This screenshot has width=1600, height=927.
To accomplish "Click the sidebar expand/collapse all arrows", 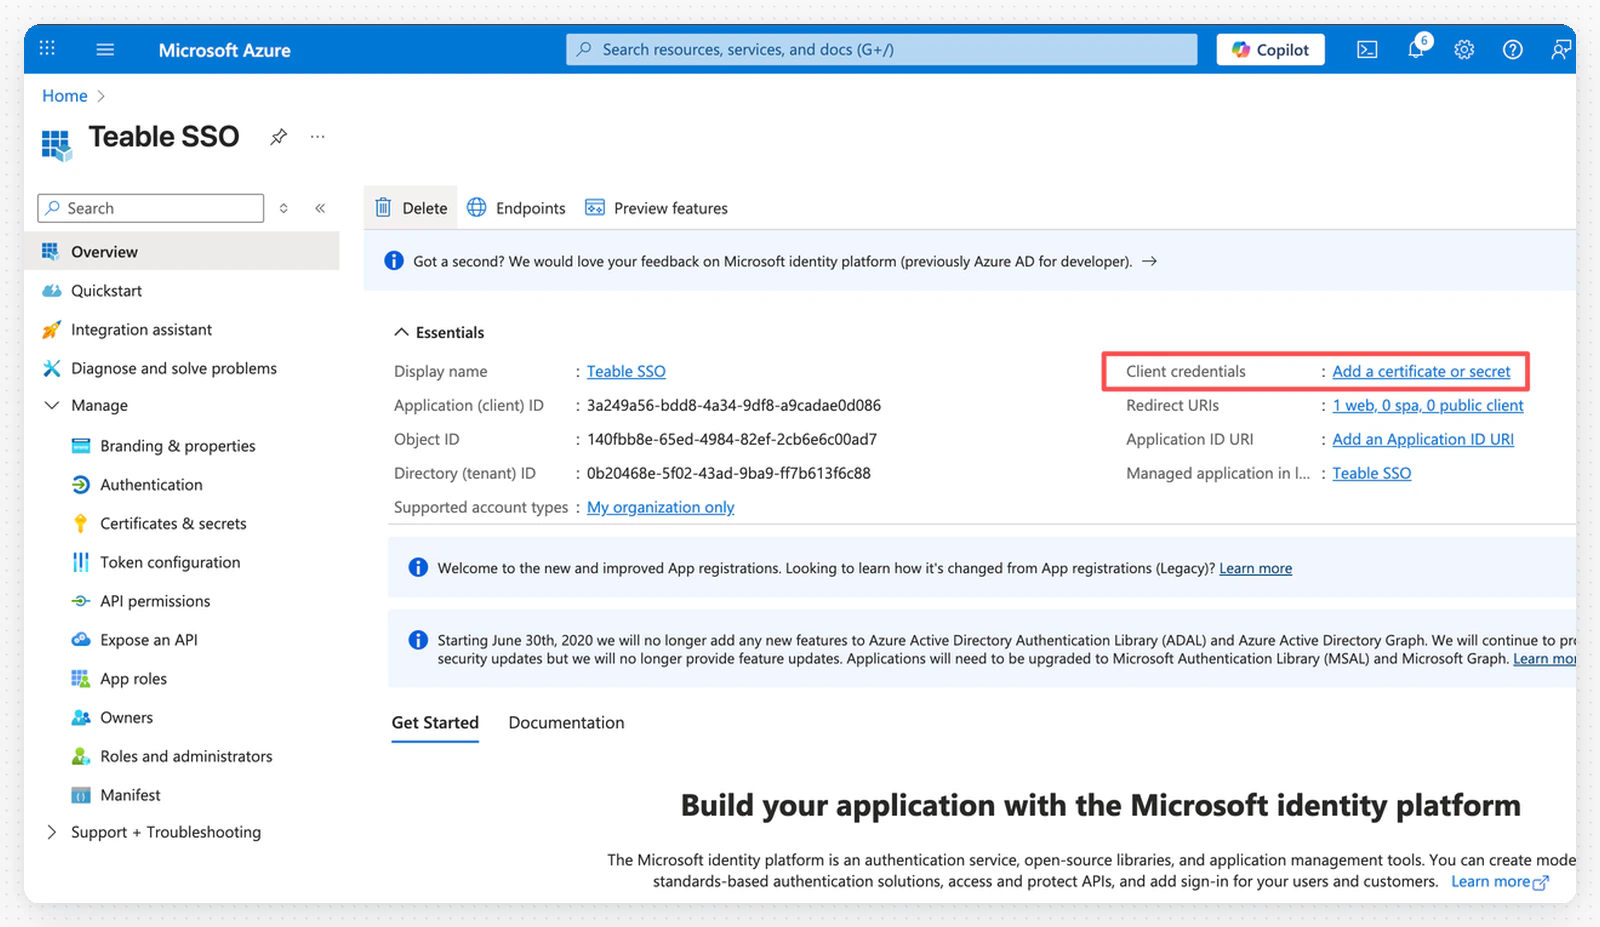I will coord(284,208).
